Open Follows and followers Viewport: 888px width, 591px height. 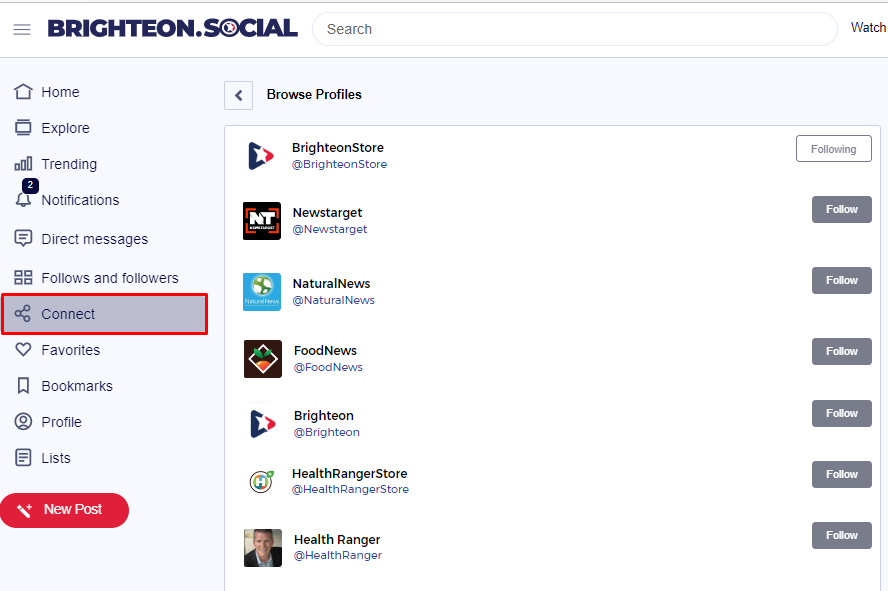tap(110, 278)
